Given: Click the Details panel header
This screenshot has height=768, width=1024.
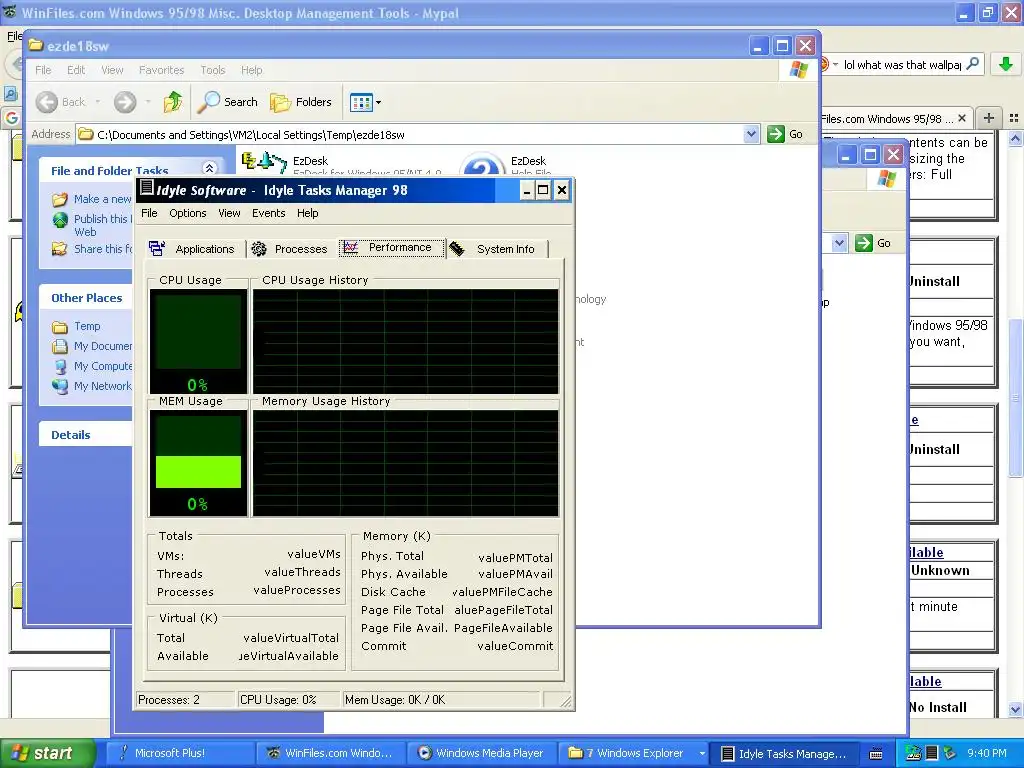Looking at the screenshot, I should coord(86,435).
